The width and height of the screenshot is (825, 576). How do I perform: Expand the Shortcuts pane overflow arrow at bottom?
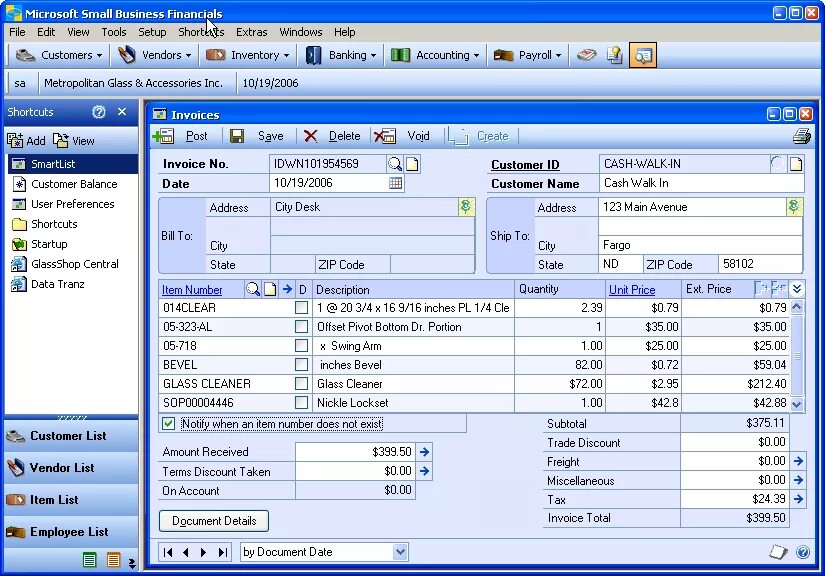pos(132,563)
